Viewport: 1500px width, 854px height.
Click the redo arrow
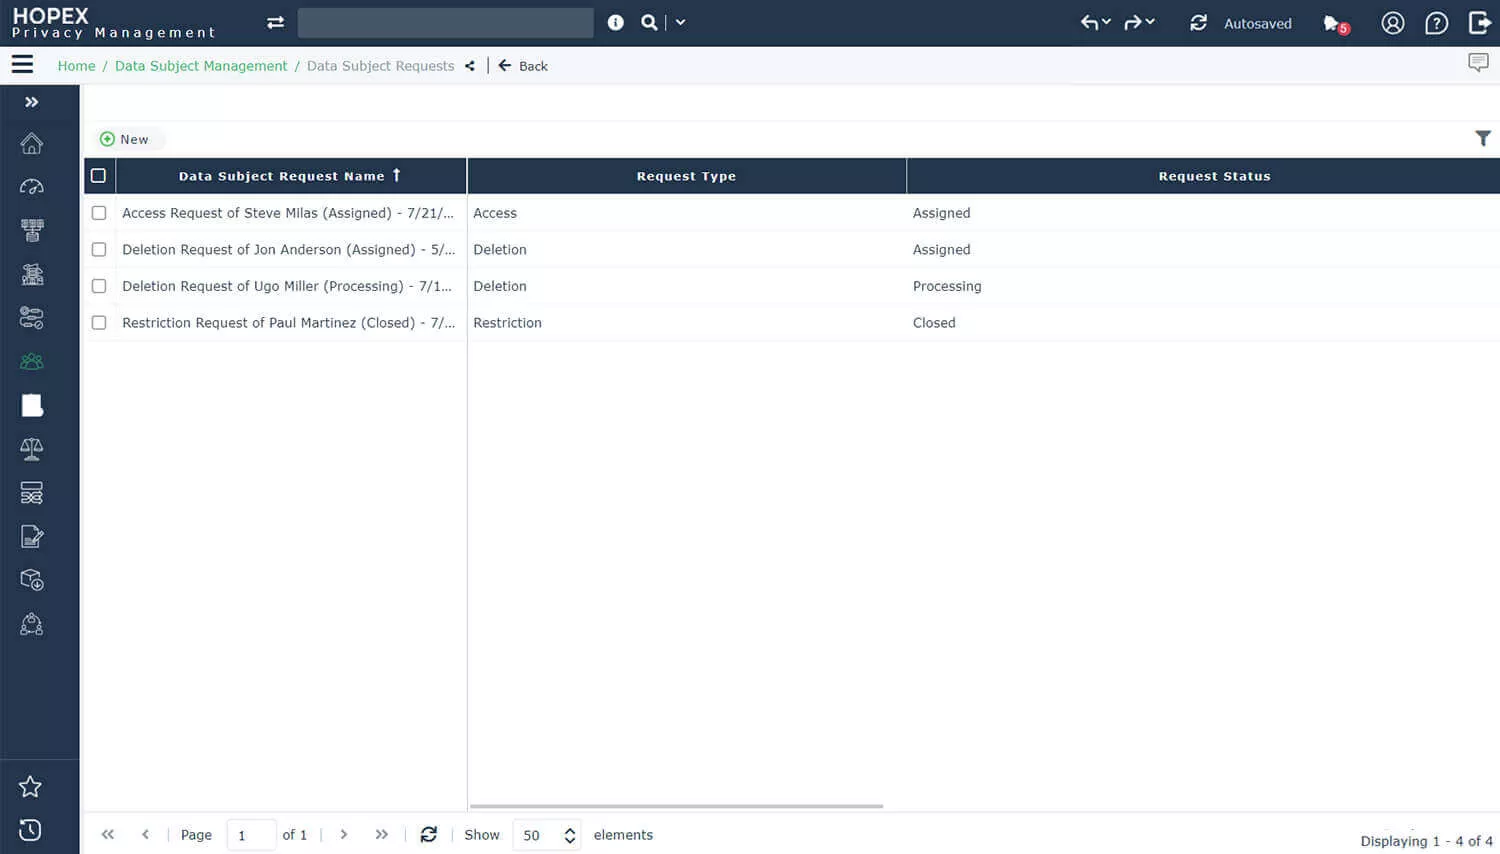[x=1133, y=22]
